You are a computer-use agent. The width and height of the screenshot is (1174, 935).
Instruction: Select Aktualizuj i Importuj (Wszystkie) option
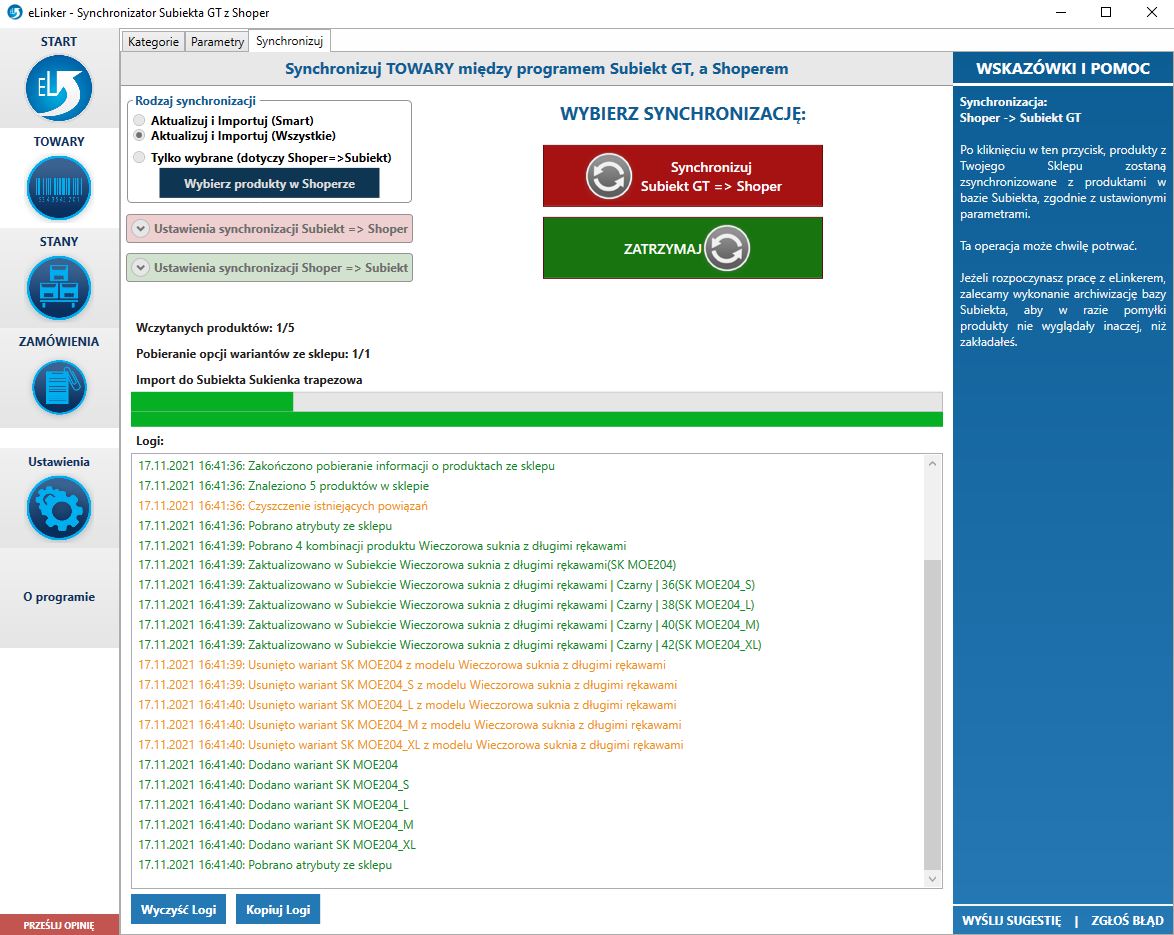[139, 135]
